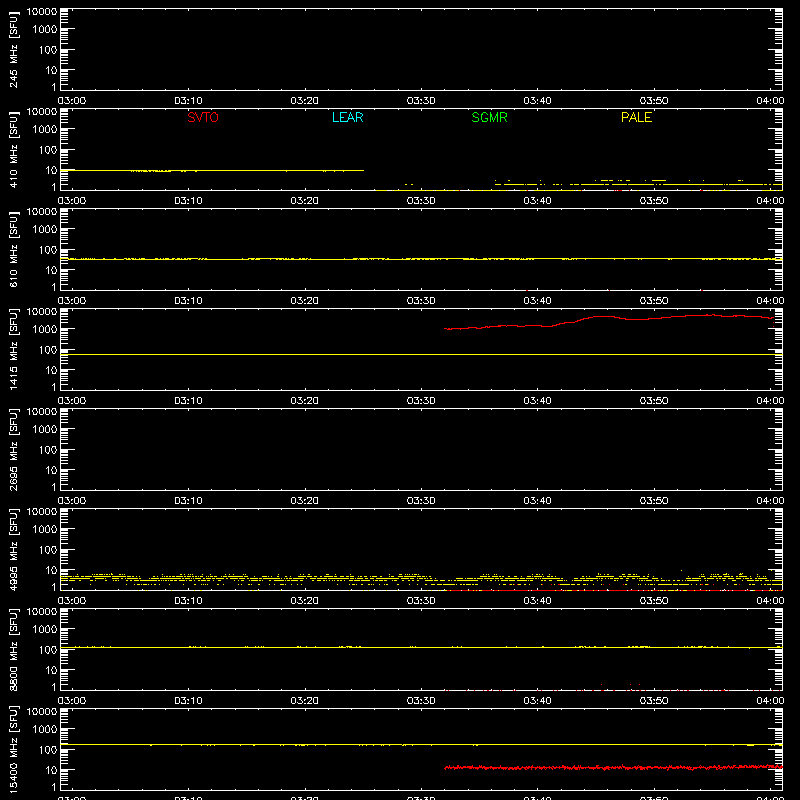Screen dimensions: 800x800
Task: Click 04:00 time label under 245 MHz panel
Action: click(x=770, y=101)
